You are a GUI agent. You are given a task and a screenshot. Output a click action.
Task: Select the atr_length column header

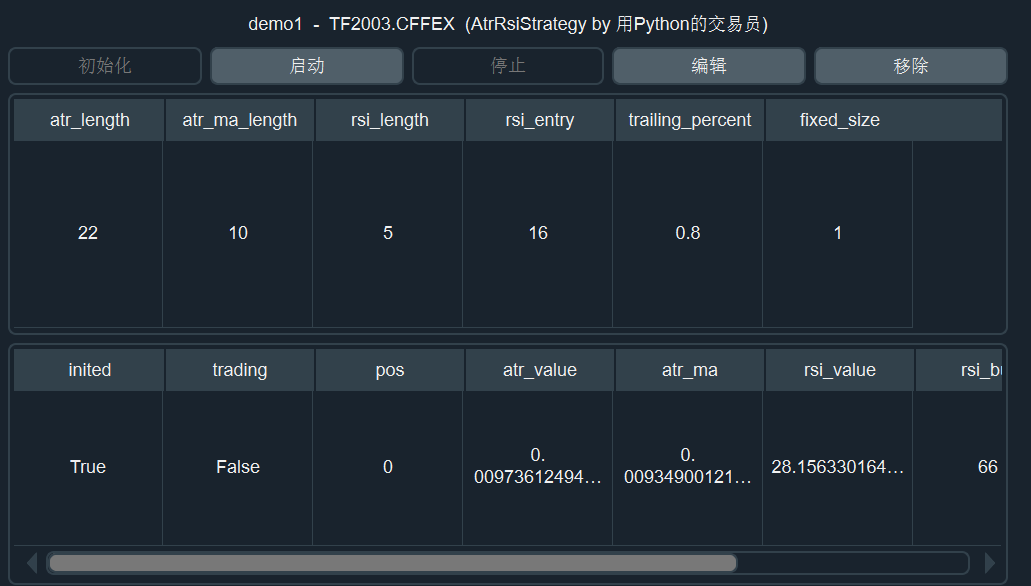89,120
